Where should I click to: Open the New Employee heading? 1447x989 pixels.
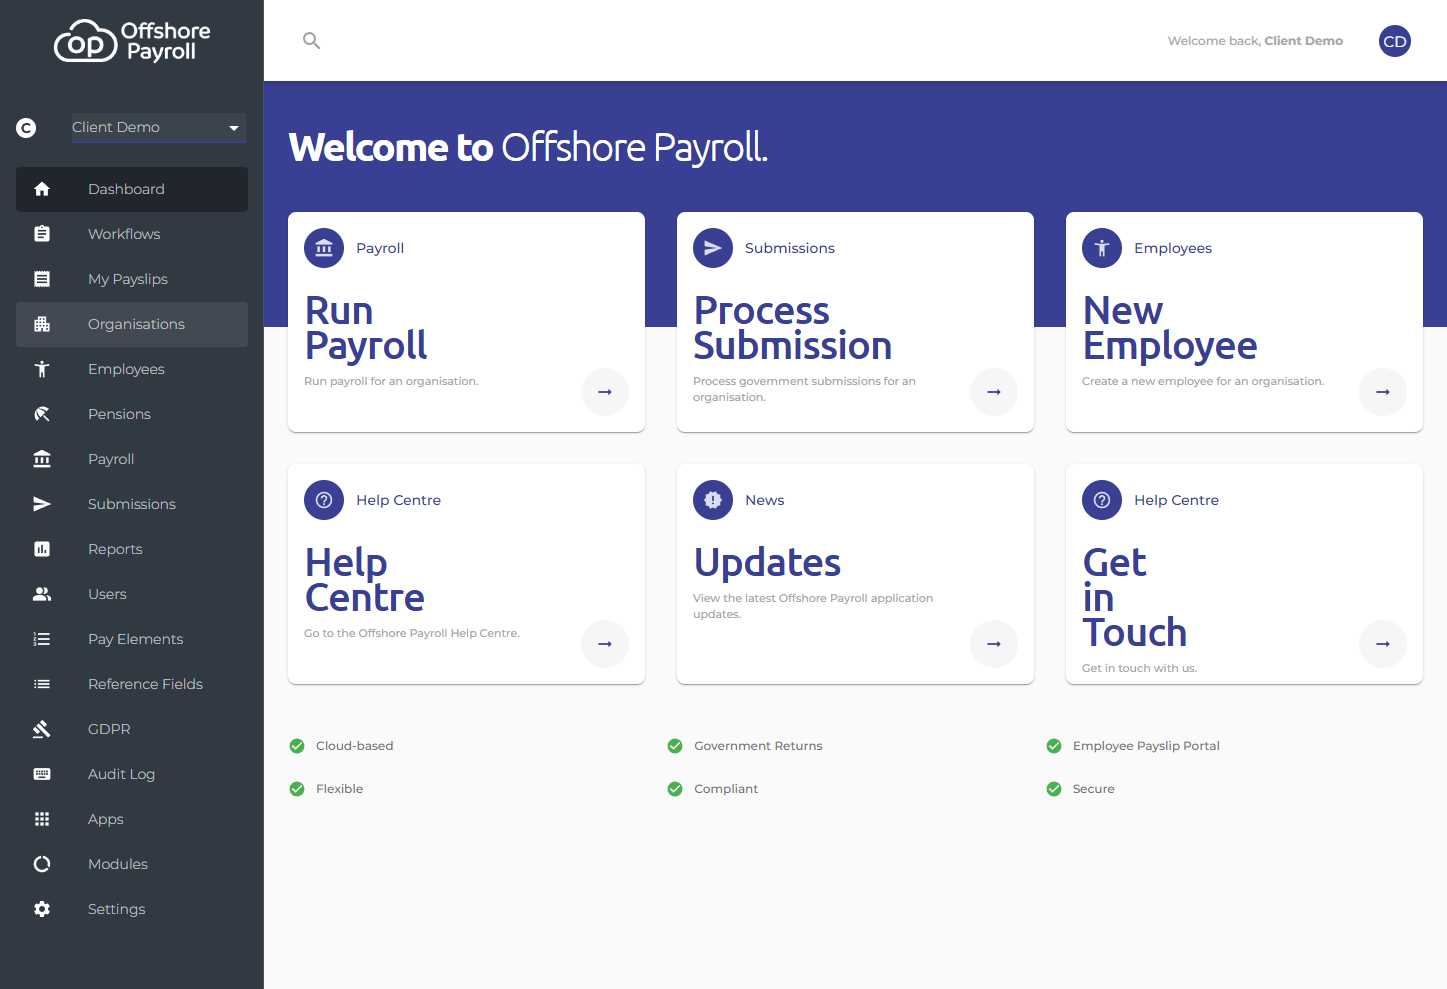pos(1170,328)
